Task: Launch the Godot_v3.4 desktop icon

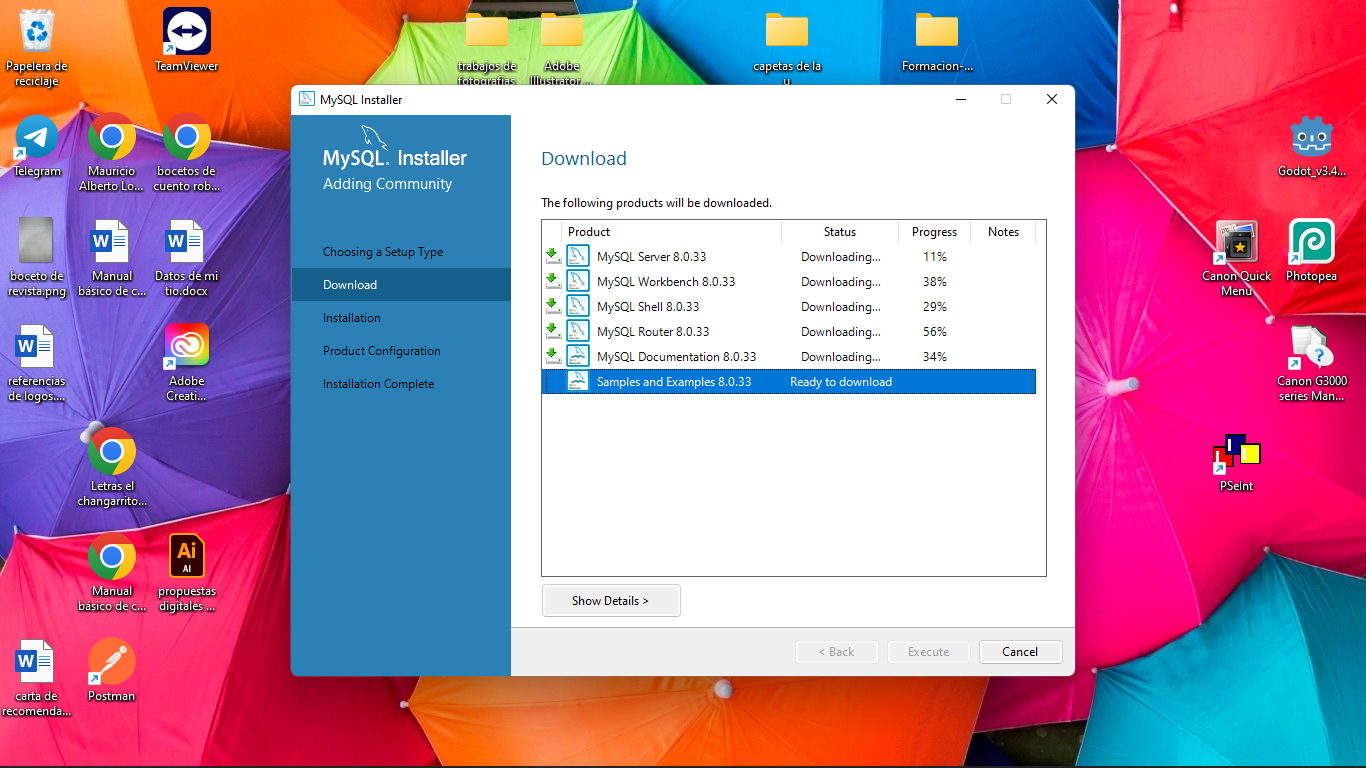Action: pyautogui.click(x=1312, y=145)
